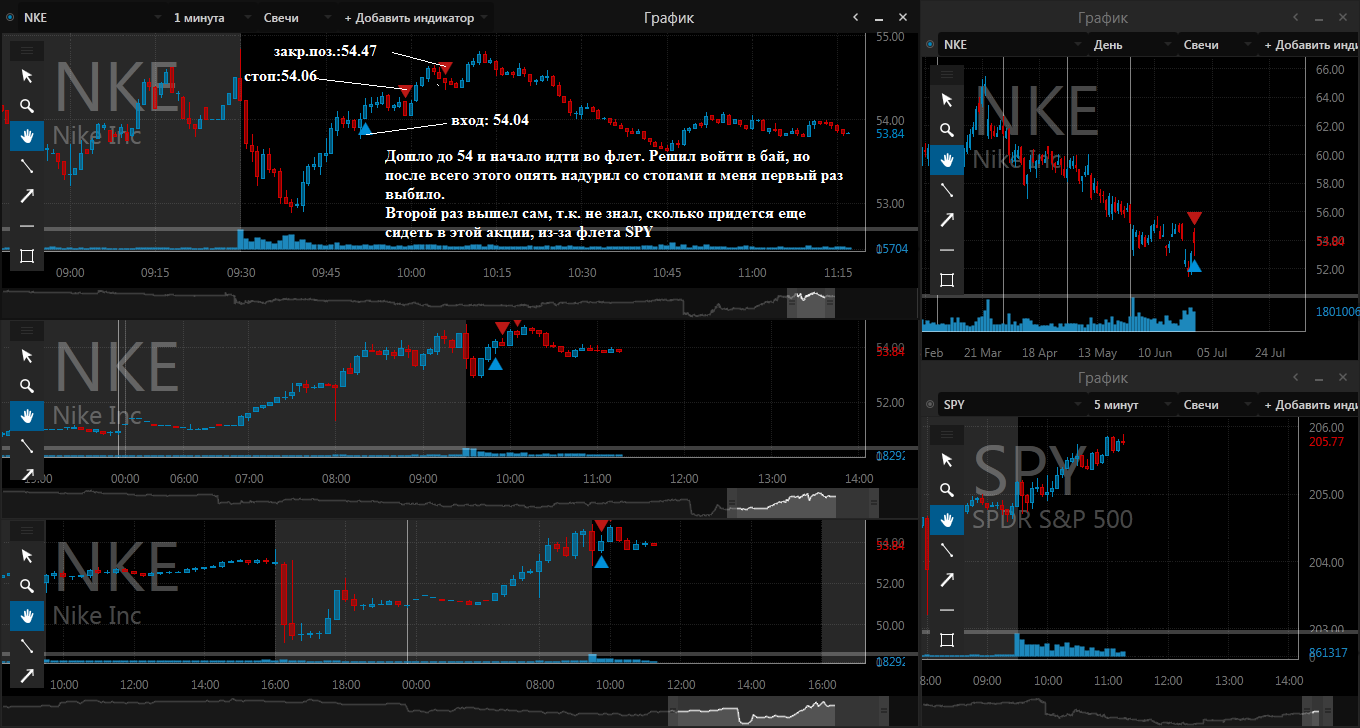1360x728 pixels.
Task: Activate the magnifier zoom tool in SPY chart
Action: (x=947, y=490)
